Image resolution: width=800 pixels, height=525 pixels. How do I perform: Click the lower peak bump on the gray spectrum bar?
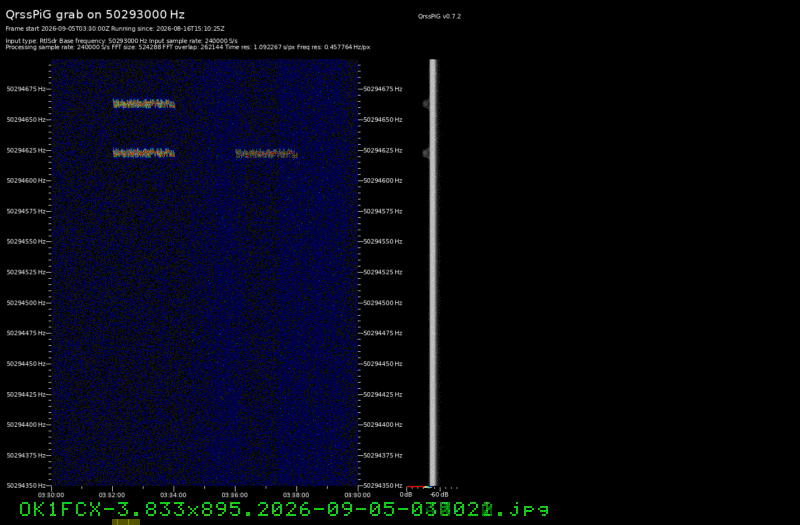coord(427,153)
